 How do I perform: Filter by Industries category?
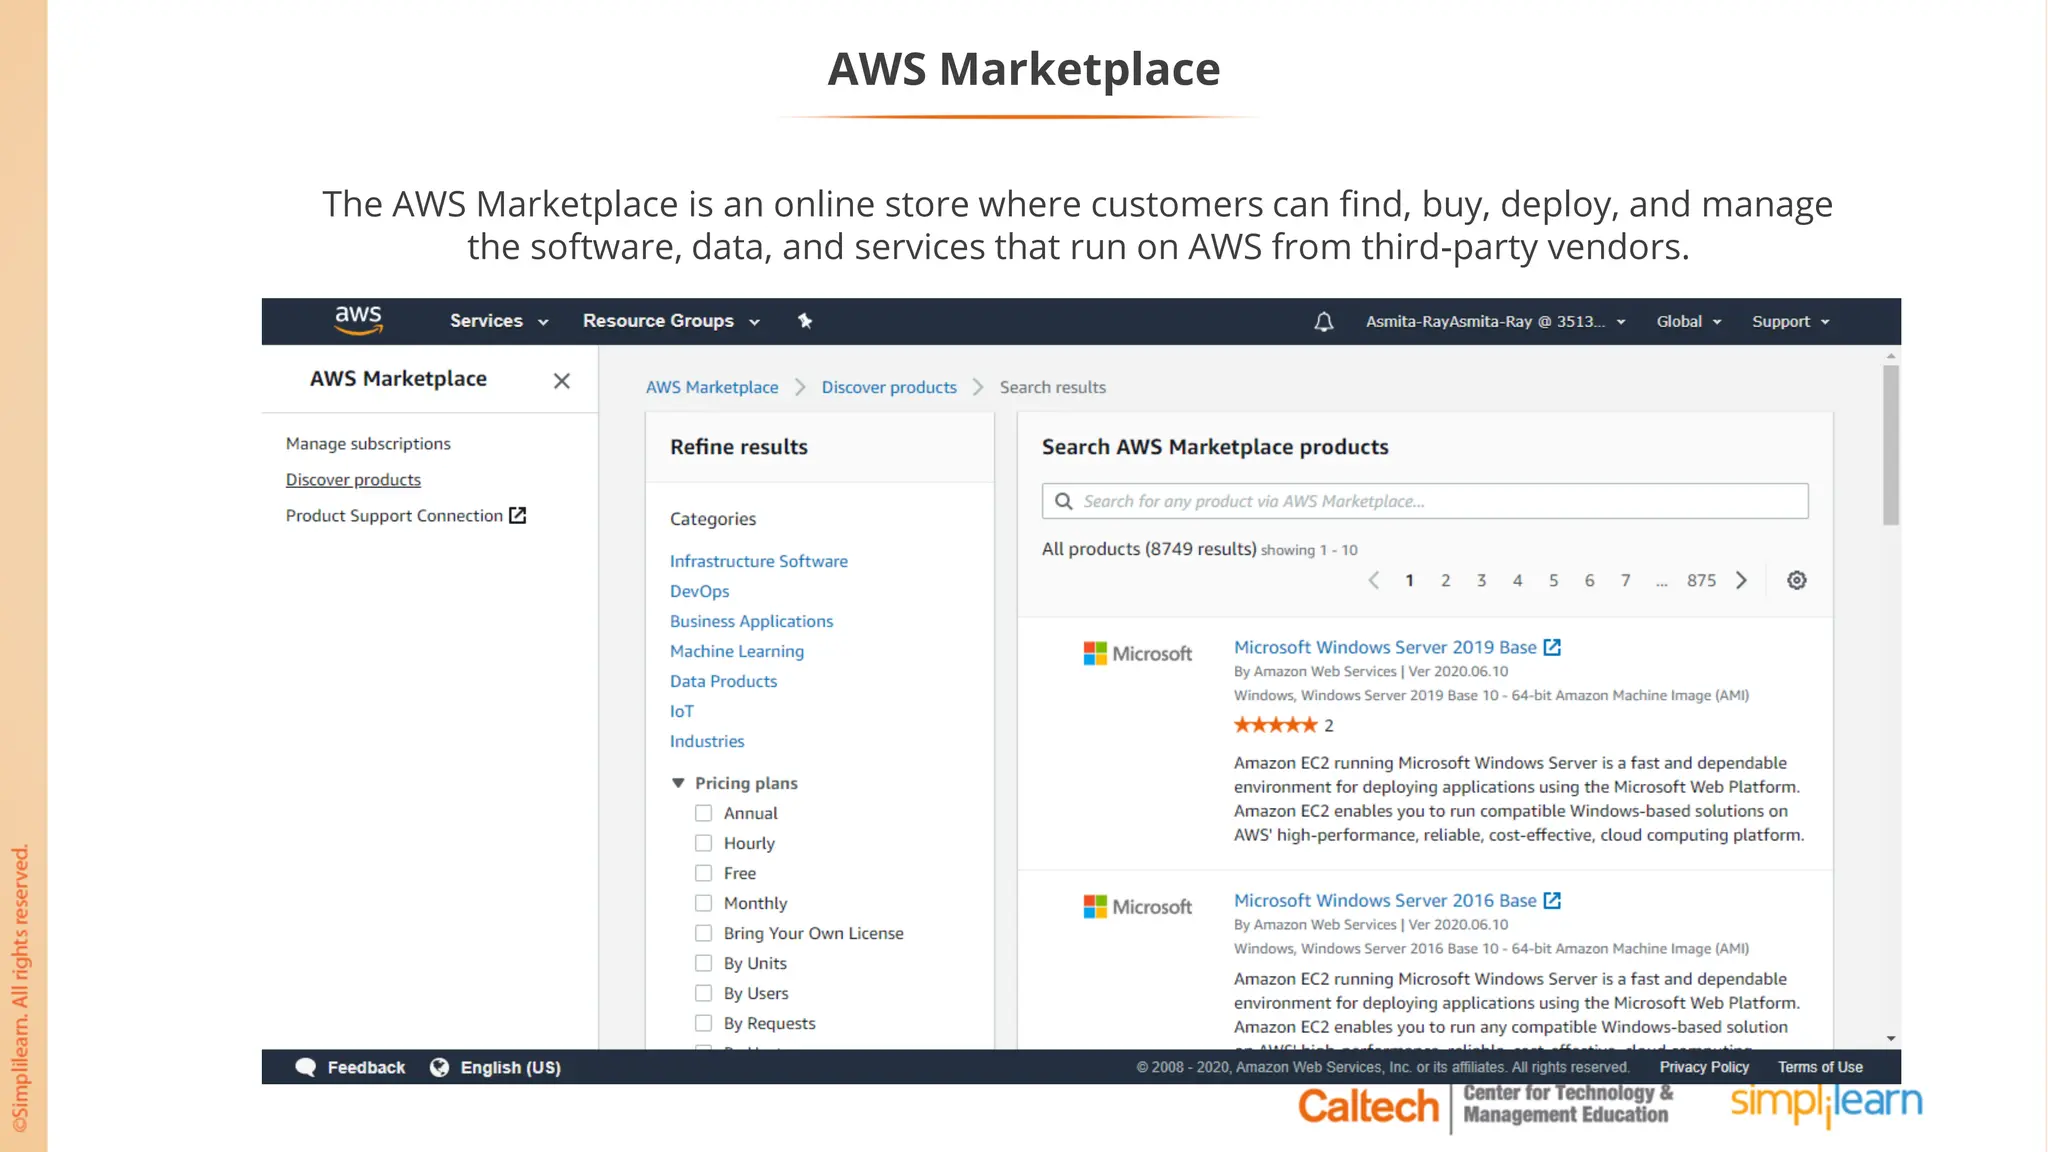pyautogui.click(x=707, y=741)
